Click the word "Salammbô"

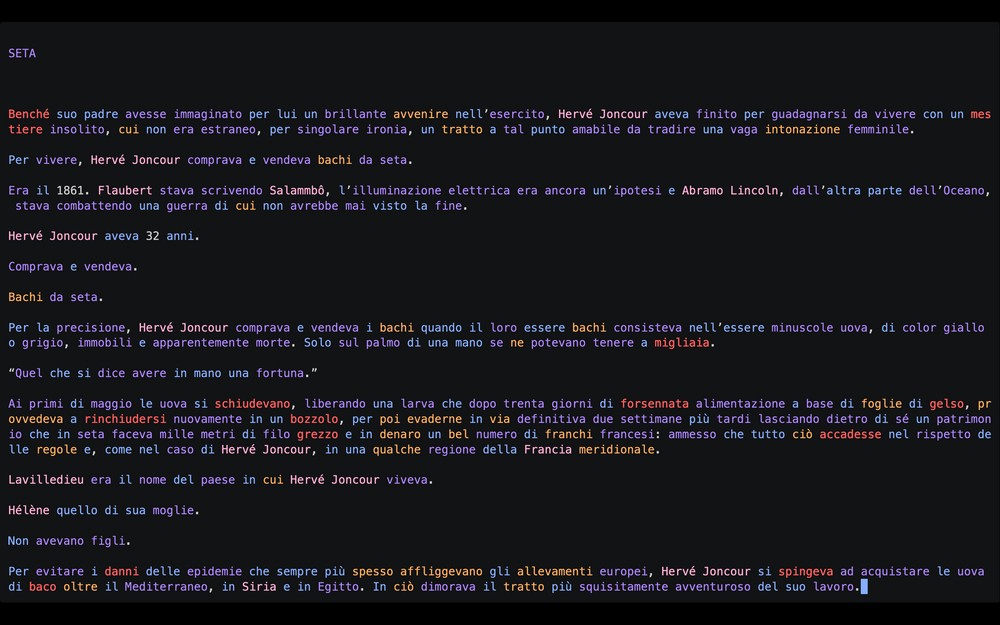click(297, 190)
